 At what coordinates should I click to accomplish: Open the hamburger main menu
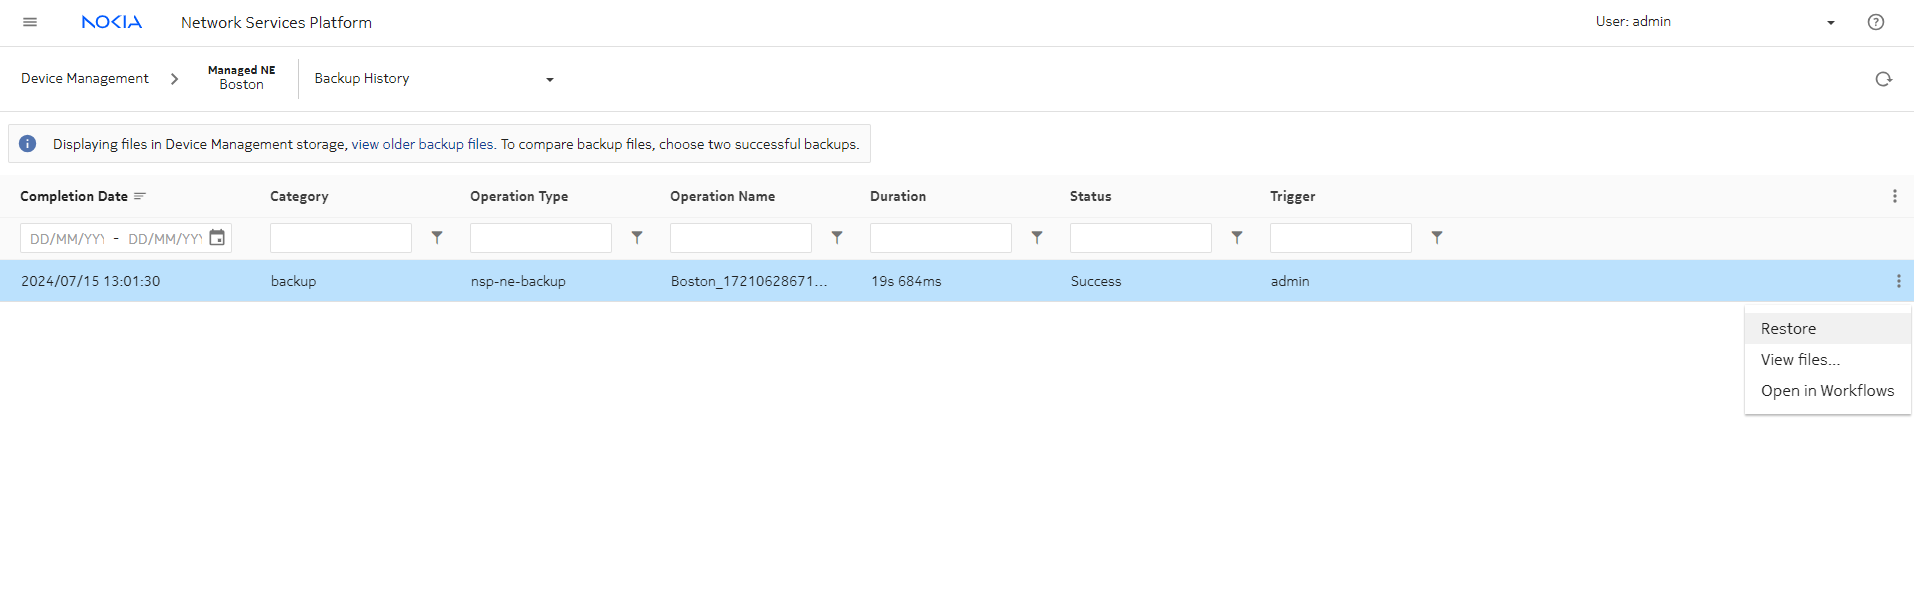coord(30,22)
